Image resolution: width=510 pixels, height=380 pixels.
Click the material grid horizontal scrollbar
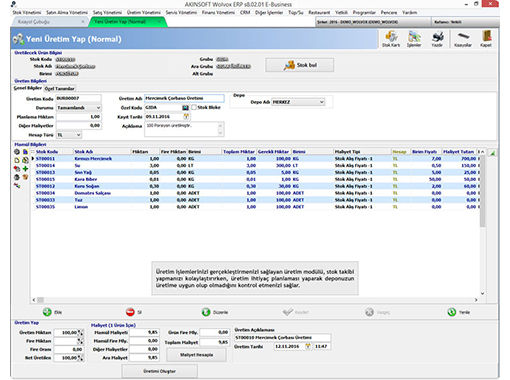pyautogui.click(x=40, y=300)
